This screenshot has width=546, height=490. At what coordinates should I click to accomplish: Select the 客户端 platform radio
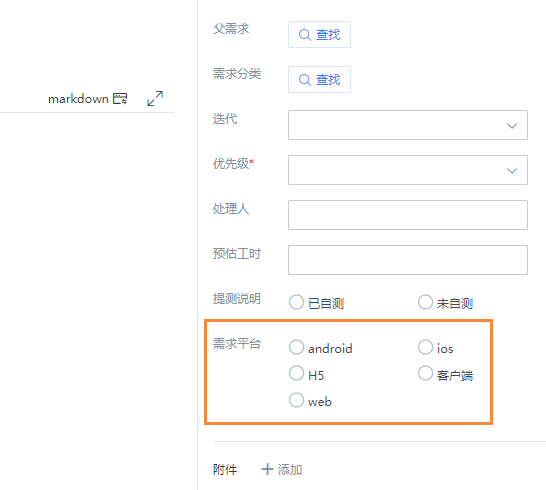425,373
